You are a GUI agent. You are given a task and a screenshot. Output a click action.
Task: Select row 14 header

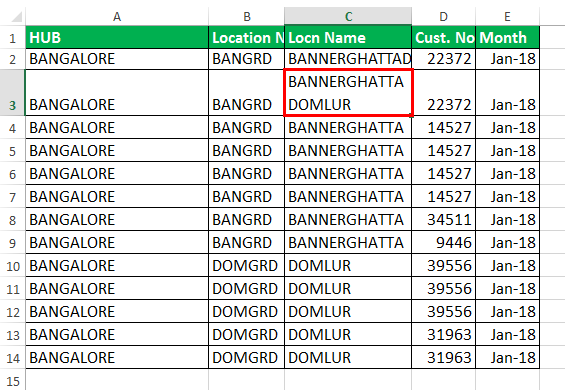[x=13, y=357]
